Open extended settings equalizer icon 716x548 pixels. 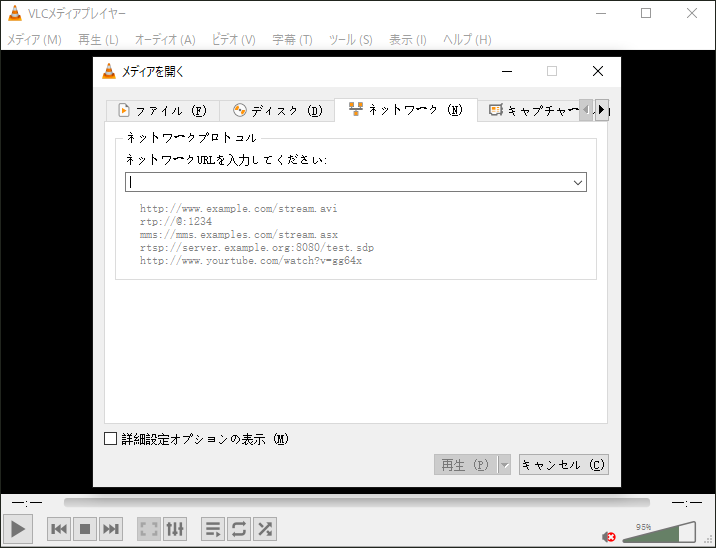(175, 529)
